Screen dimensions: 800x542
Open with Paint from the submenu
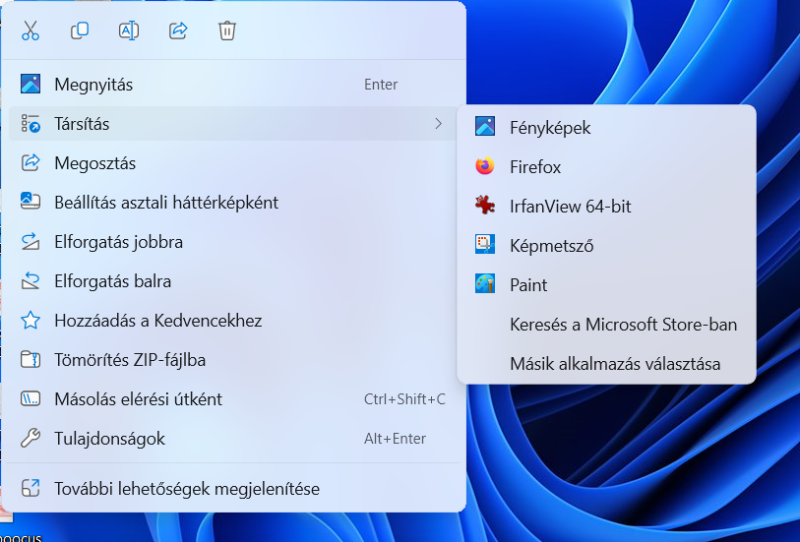(607, 284)
